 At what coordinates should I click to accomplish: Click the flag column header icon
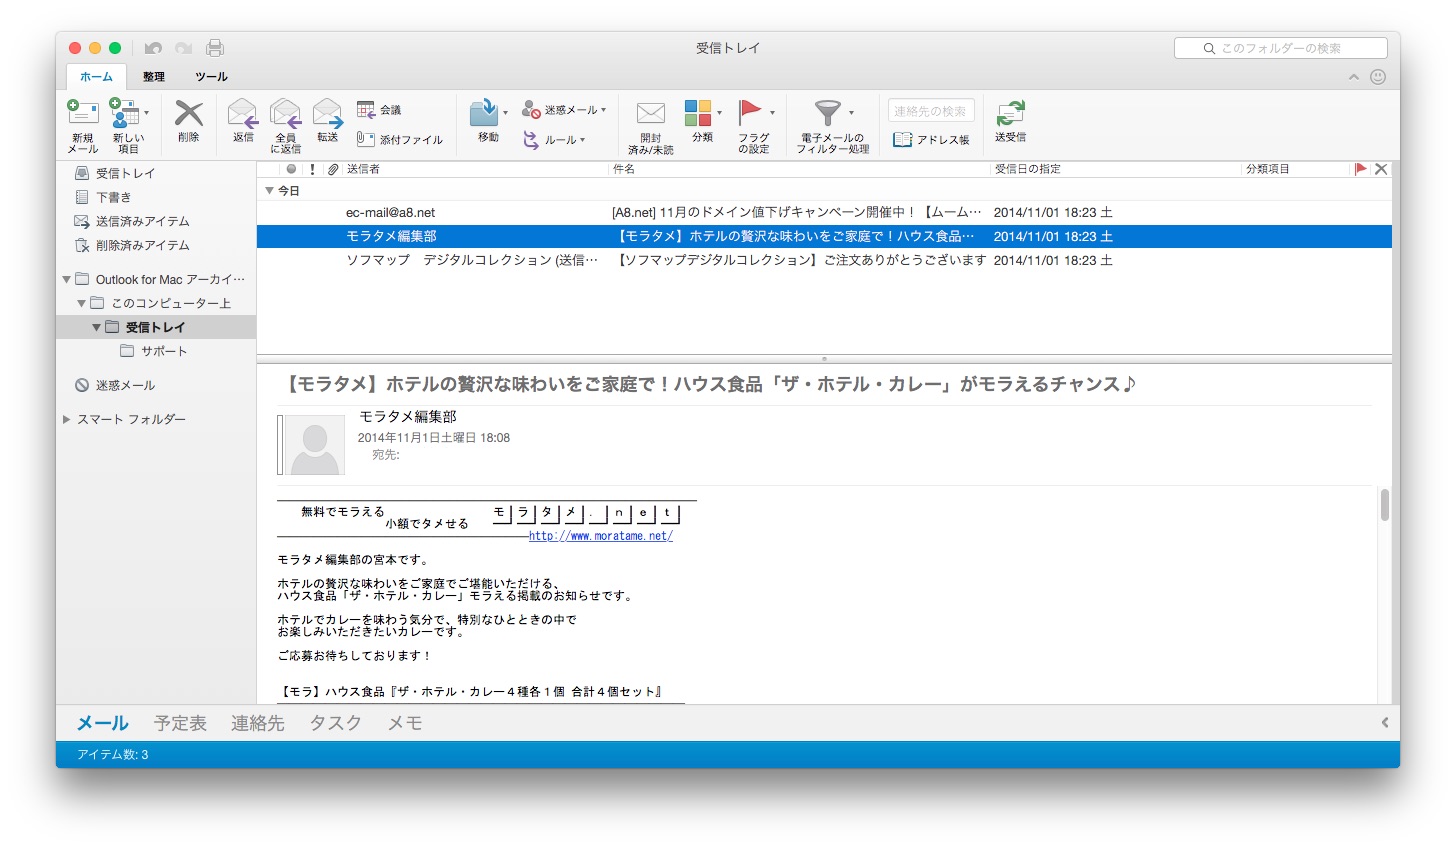1360,169
